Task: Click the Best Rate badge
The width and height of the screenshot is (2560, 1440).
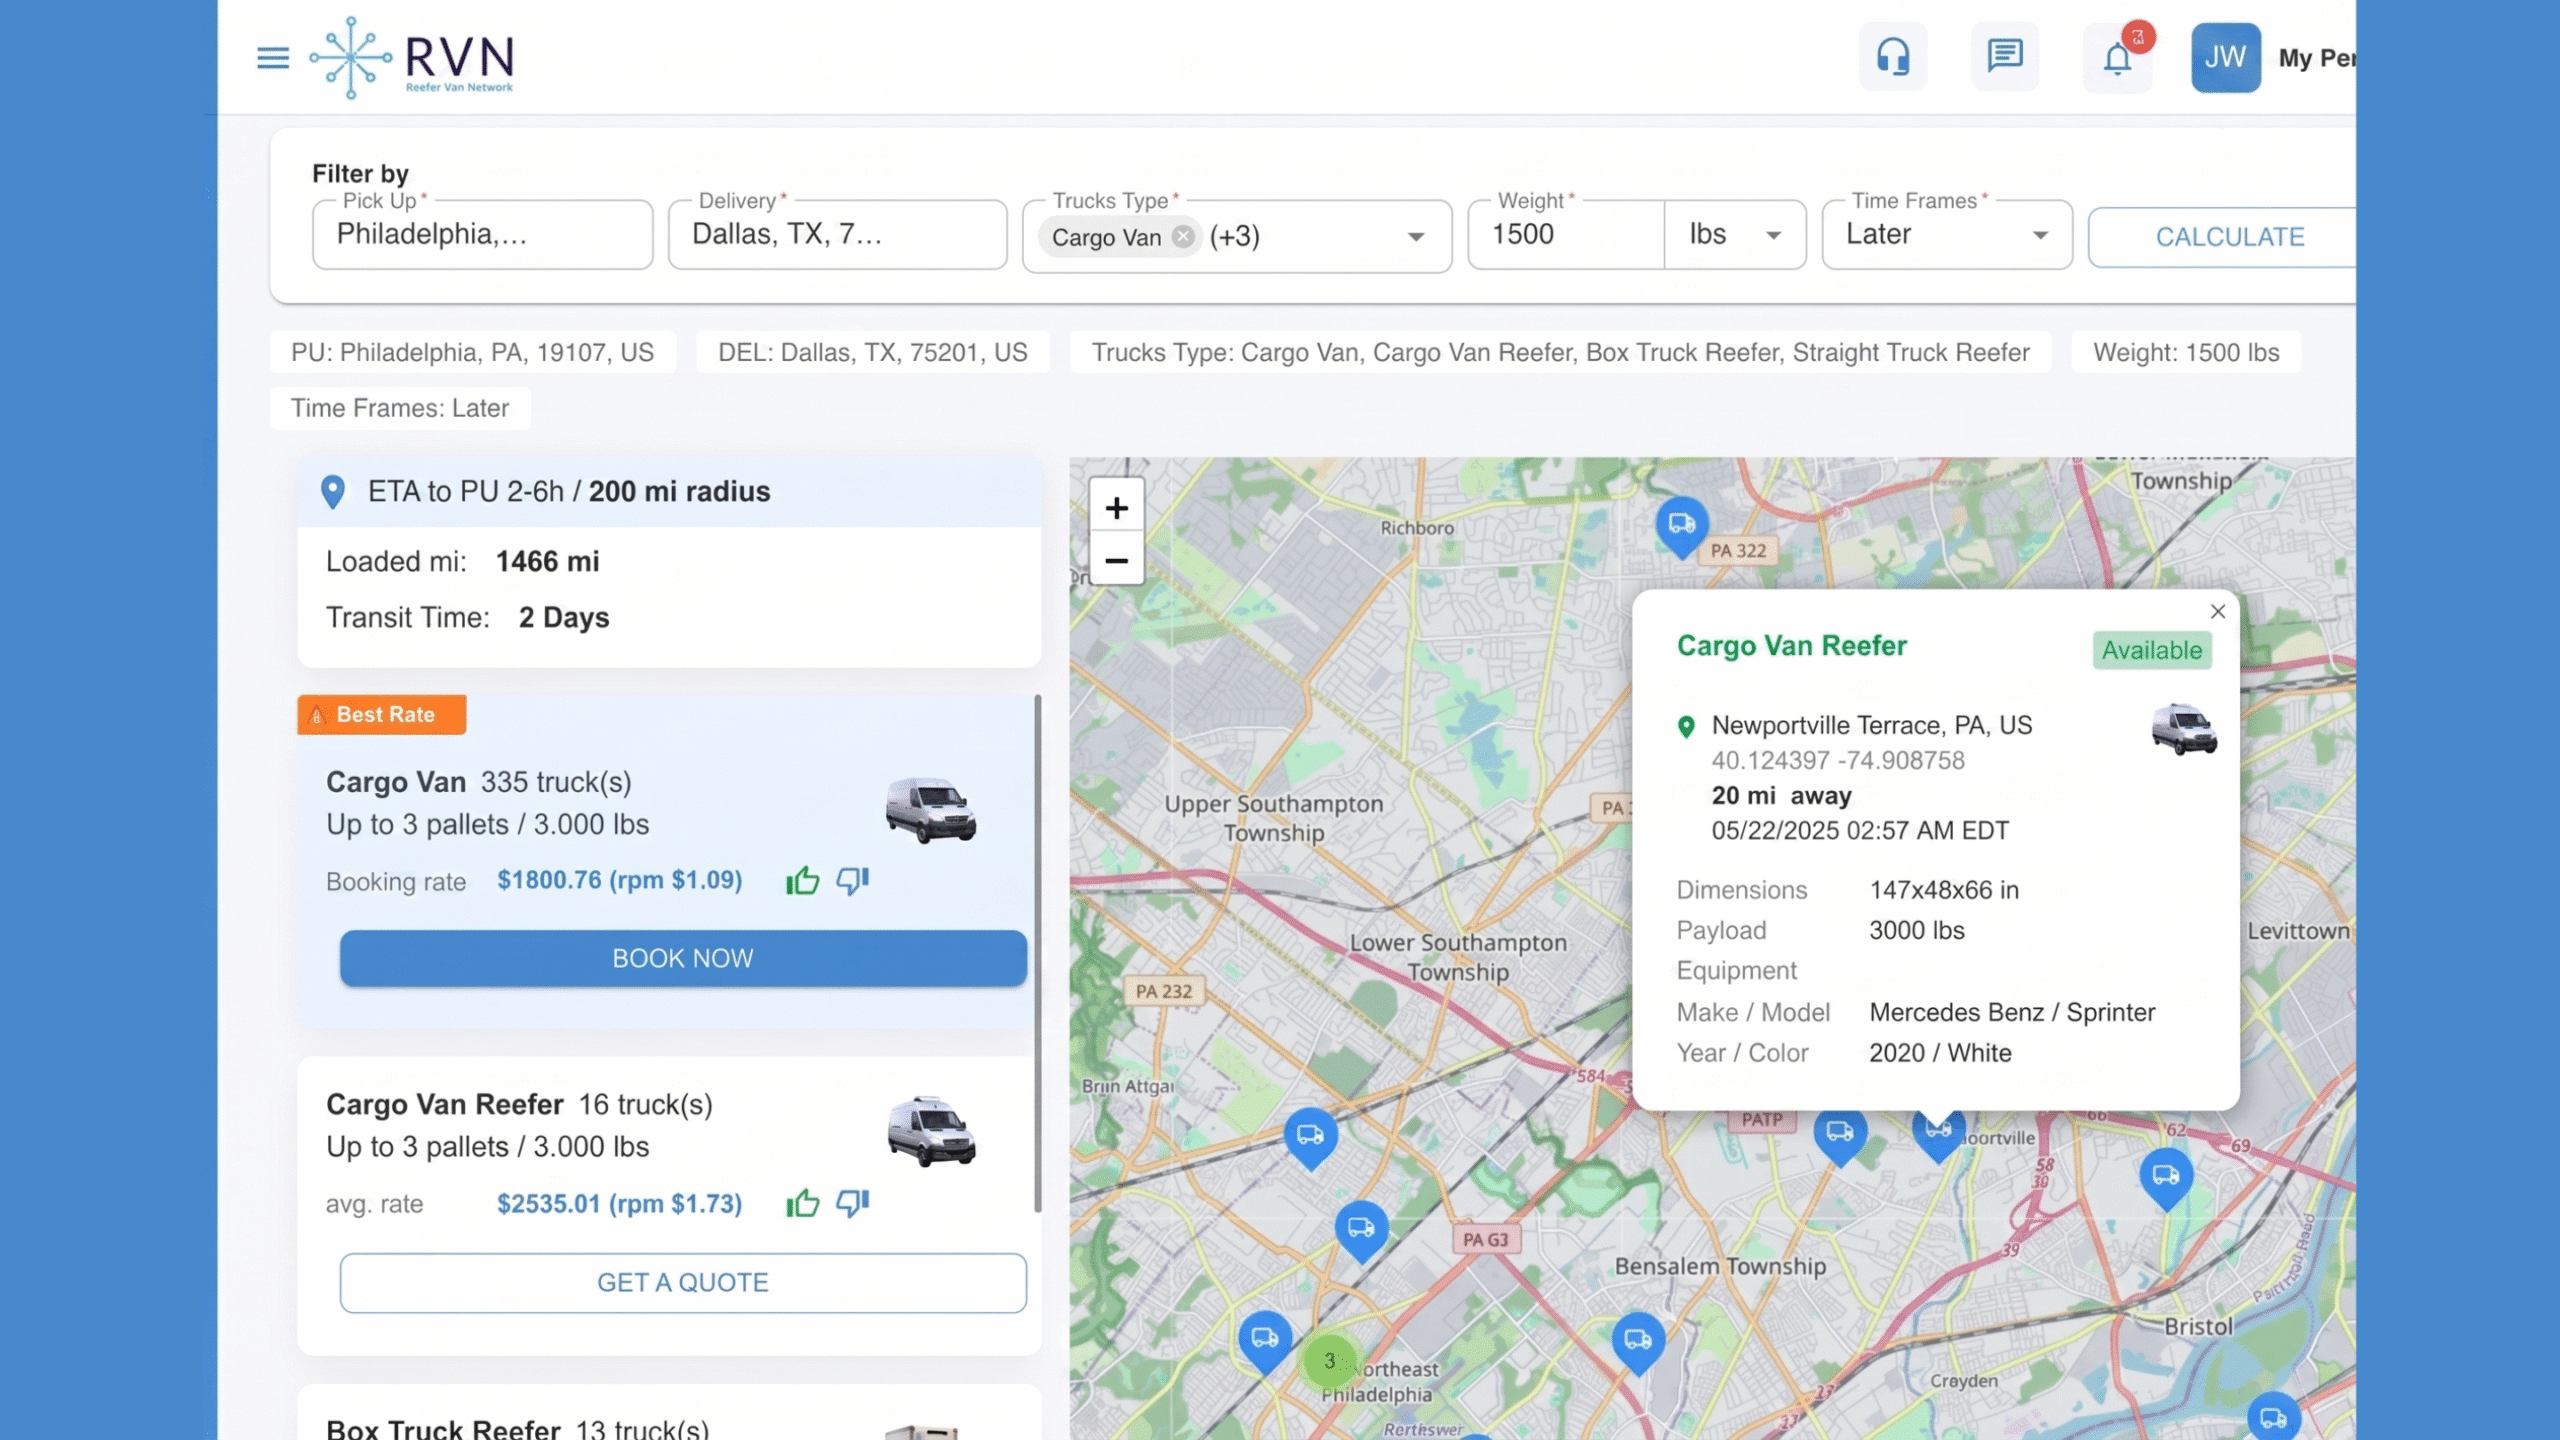Action: click(382, 715)
